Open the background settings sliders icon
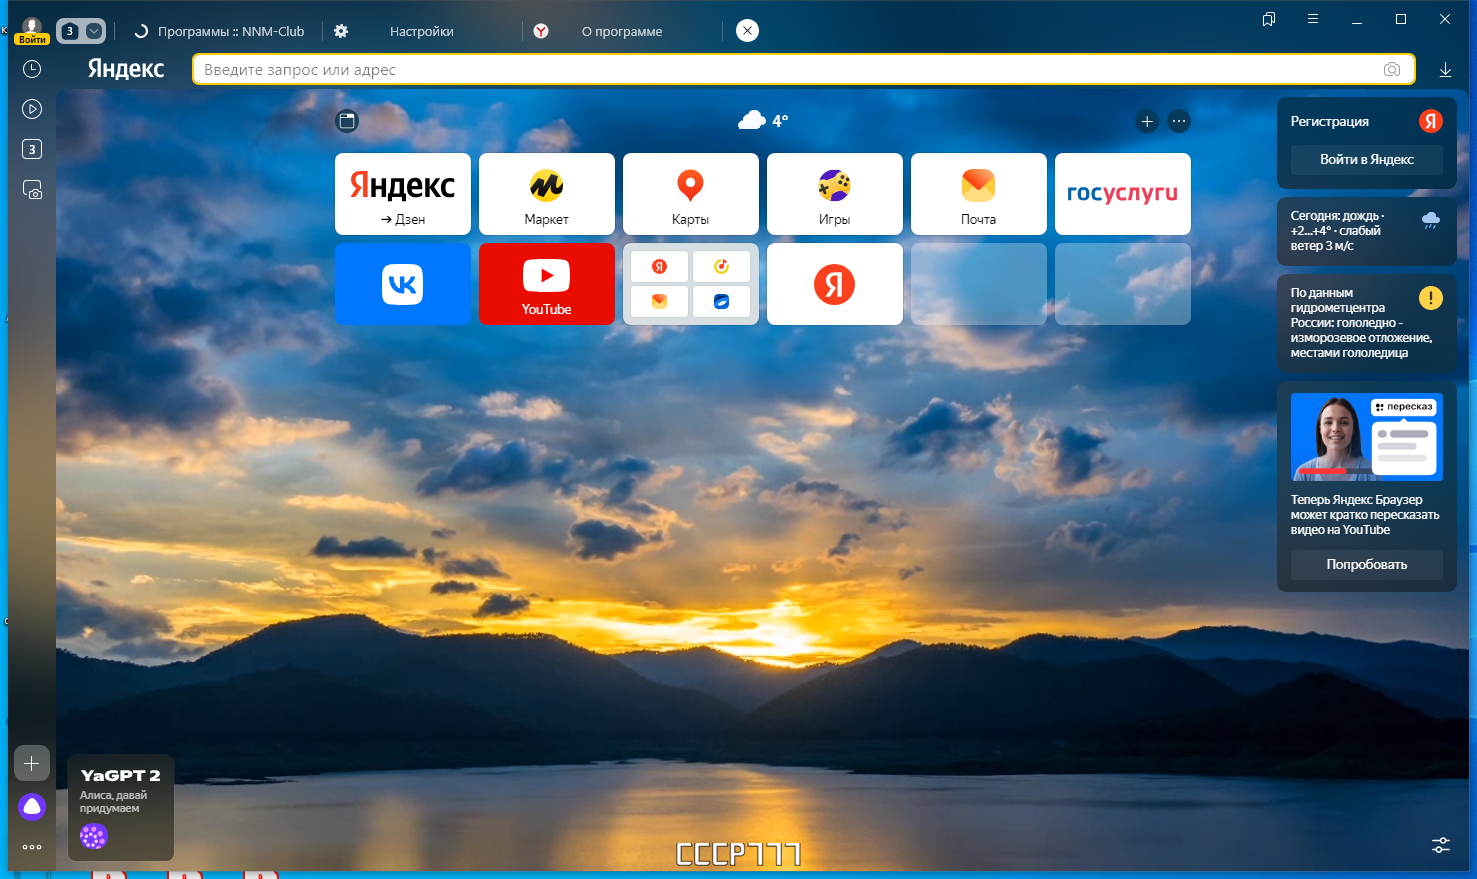This screenshot has height=879, width=1477. (x=1441, y=845)
